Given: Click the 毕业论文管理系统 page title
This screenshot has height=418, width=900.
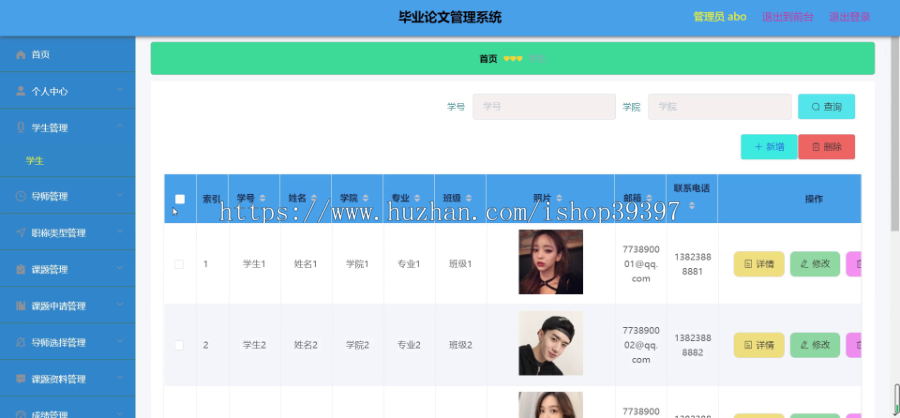Looking at the screenshot, I should tap(450, 17).
